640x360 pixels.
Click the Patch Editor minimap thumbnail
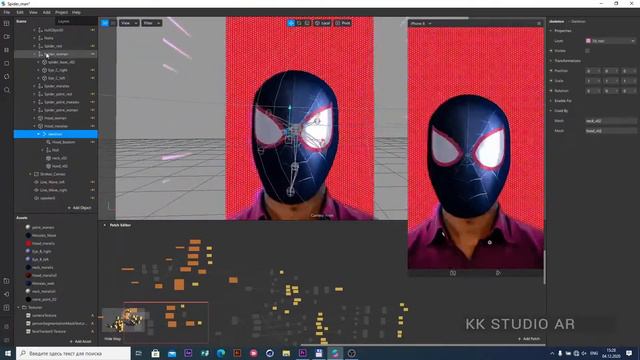coord(124,320)
